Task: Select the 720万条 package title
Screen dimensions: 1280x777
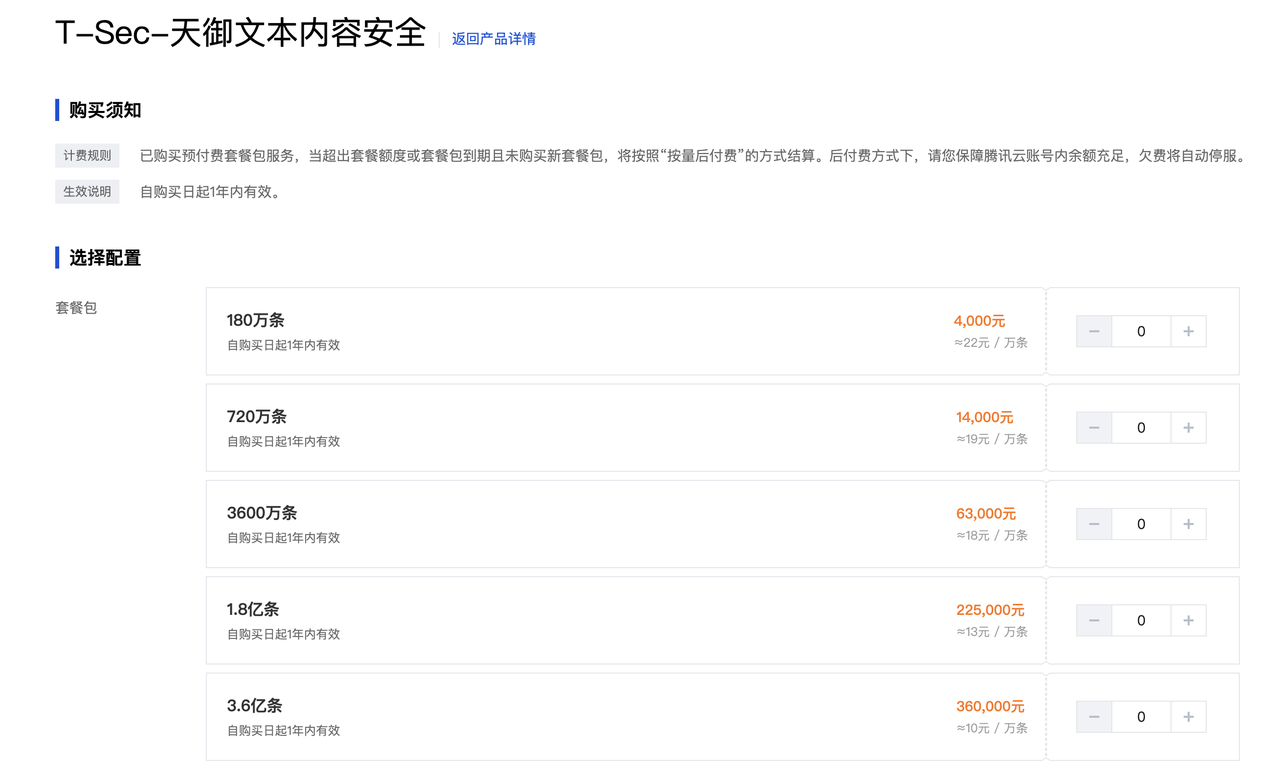Action: coord(257,417)
